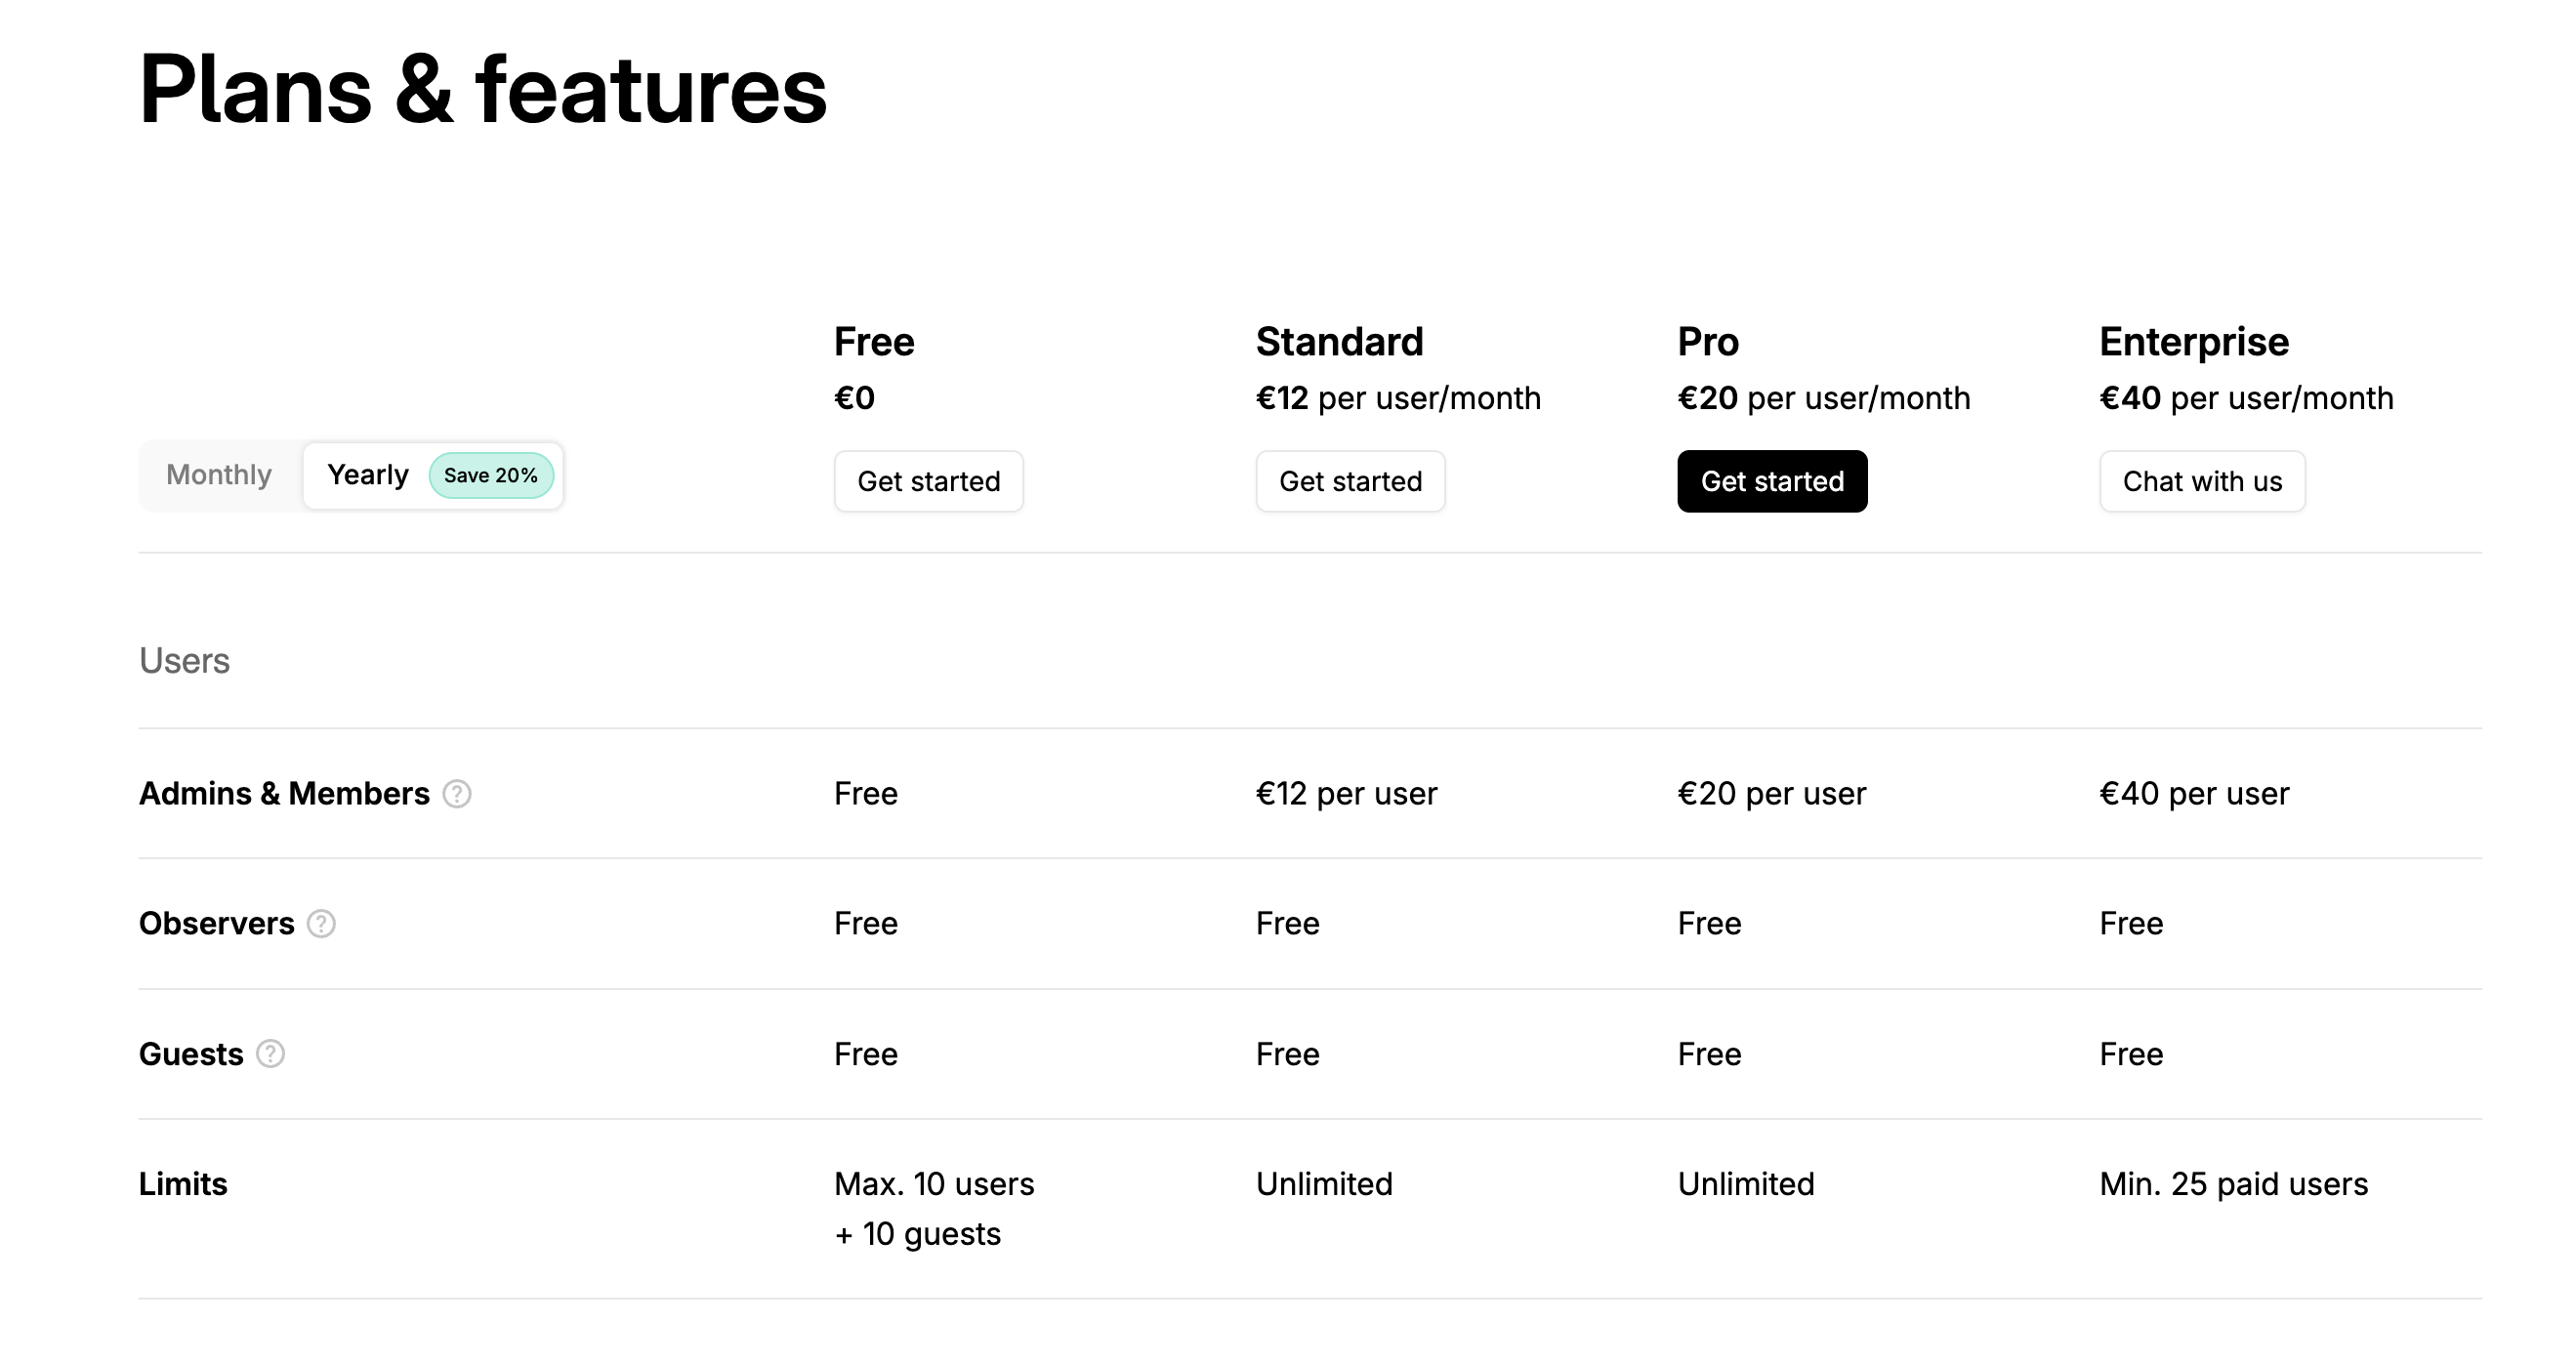The width and height of the screenshot is (2576, 1363).
Task: Switch billing to Monthly
Action: tap(219, 475)
